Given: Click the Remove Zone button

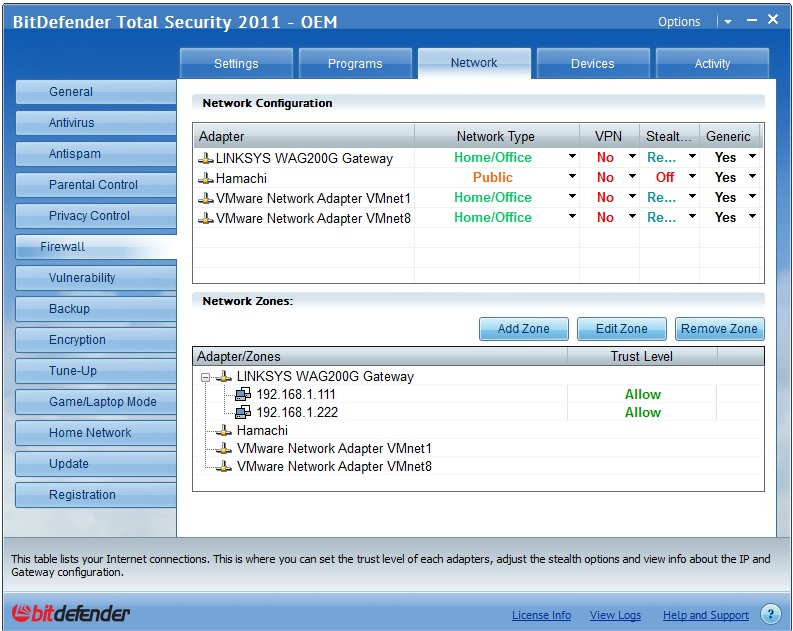Looking at the screenshot, I should pyautogui.click(x=720, y=329).
